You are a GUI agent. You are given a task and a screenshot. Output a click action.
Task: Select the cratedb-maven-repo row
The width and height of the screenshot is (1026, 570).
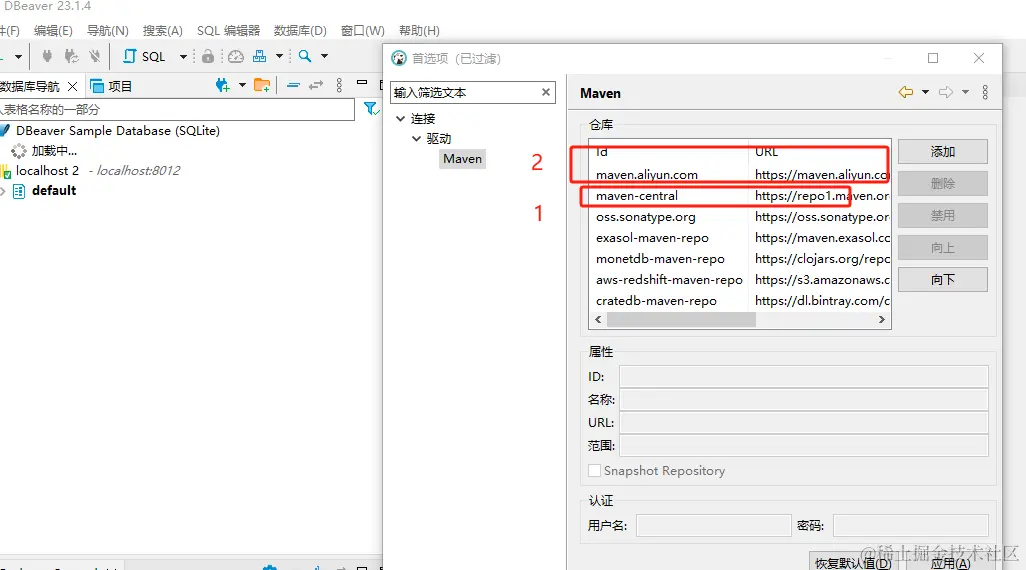(x=739, y=300)
